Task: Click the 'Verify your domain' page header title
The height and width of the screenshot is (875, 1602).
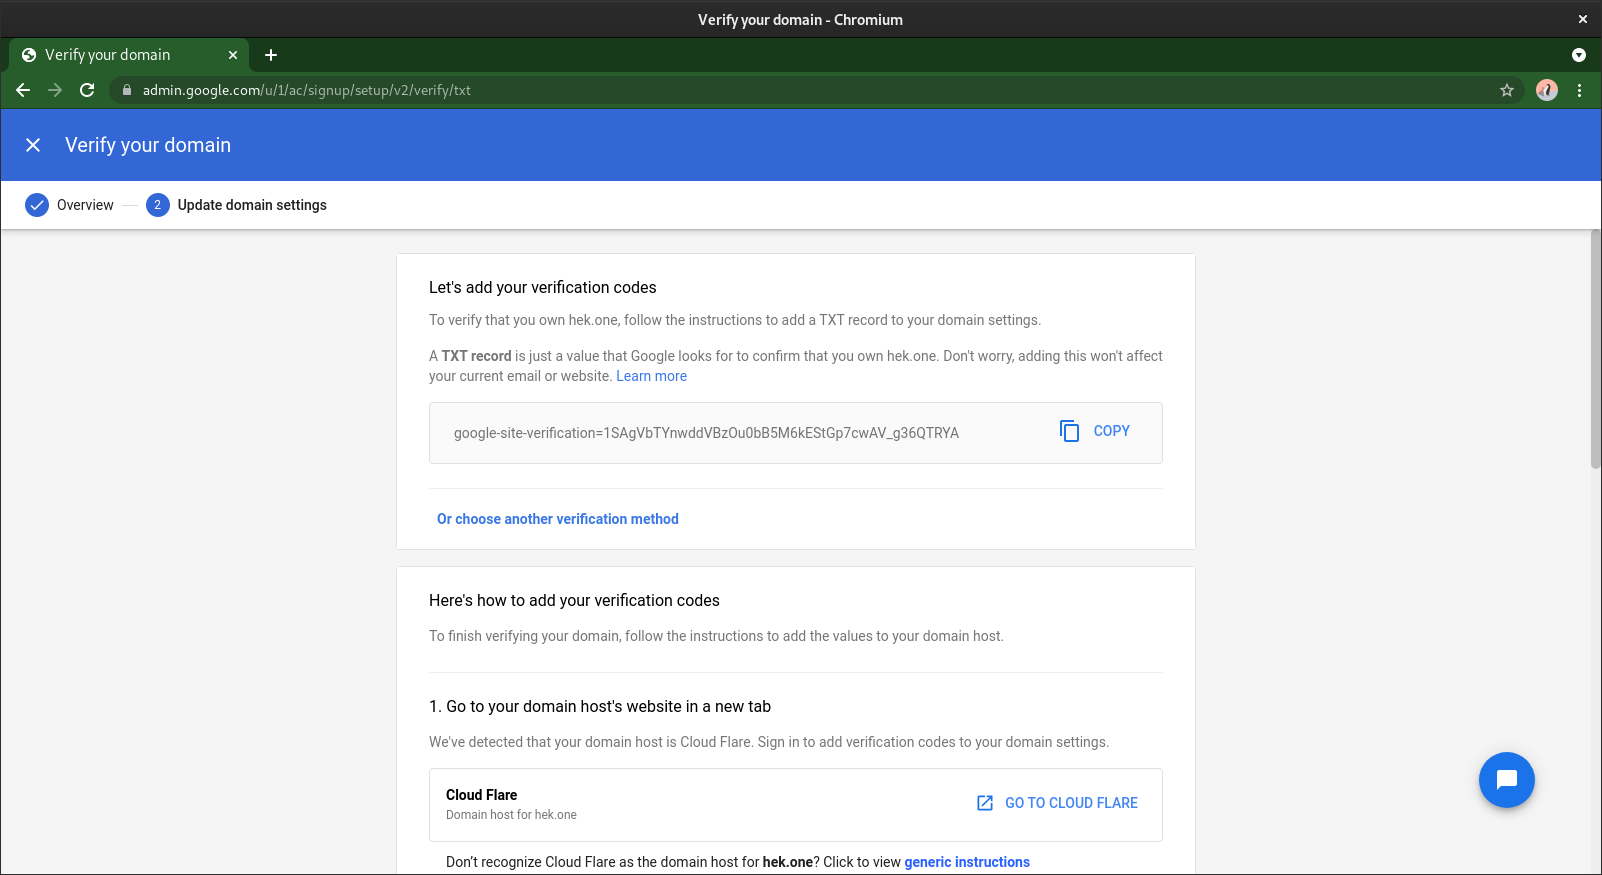Action: (148, 145)
